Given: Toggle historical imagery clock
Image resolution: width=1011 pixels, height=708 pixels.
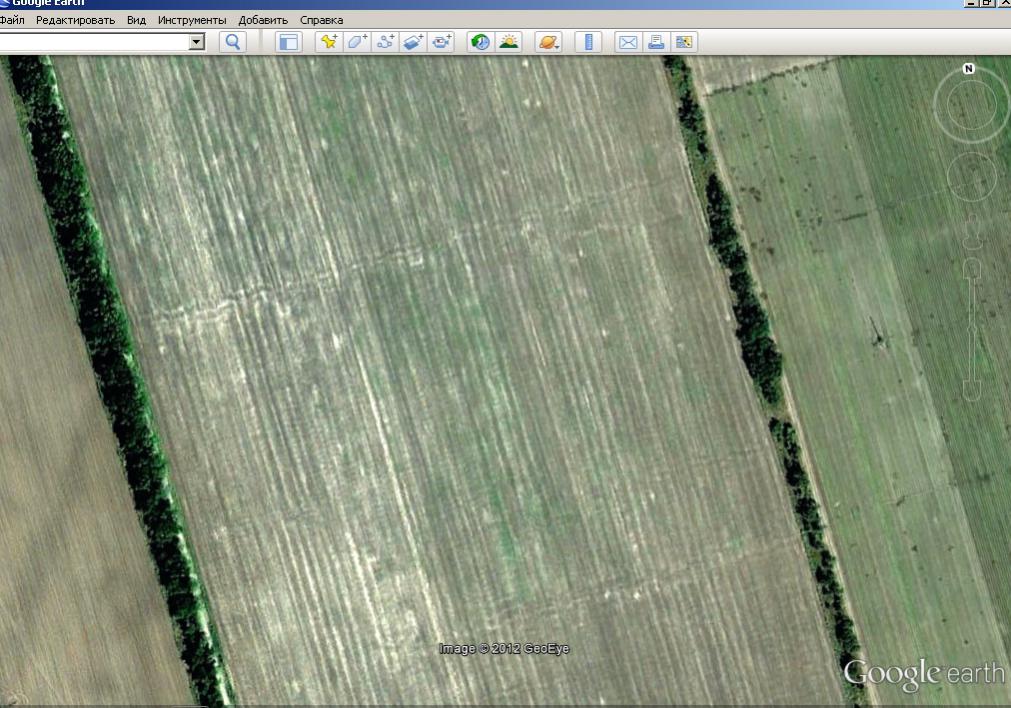Looking at the screenshot, I should (x=481, y=42).
